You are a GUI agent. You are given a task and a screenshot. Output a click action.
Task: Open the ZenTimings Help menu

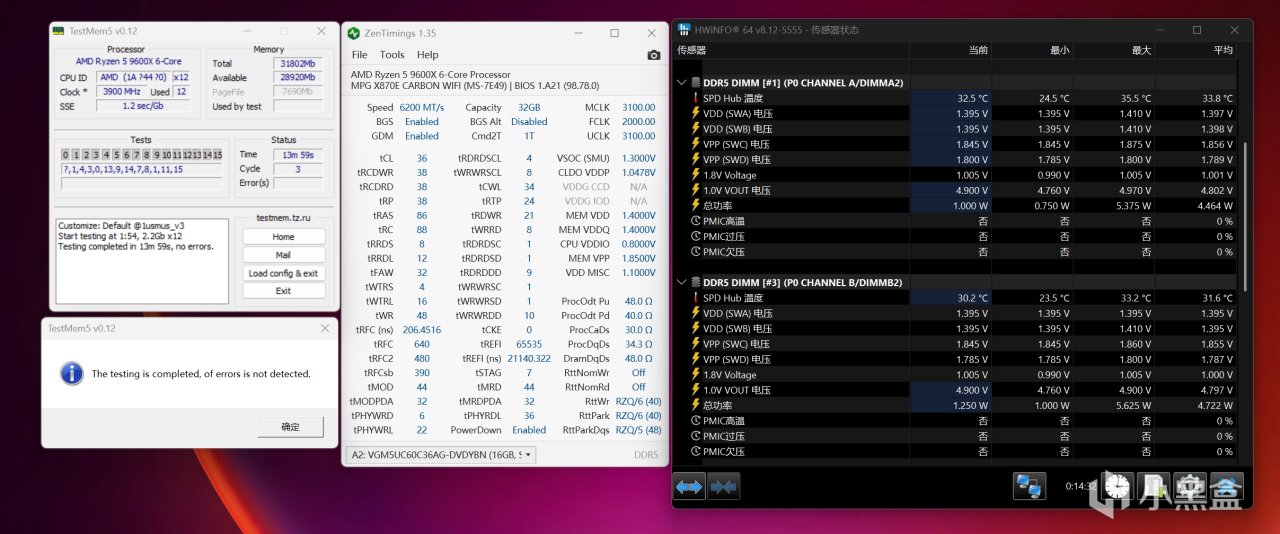428,55
